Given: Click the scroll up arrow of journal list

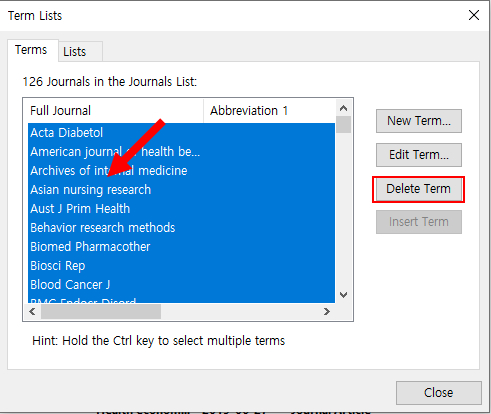Looking at the screenshot, I should point(343,108).
